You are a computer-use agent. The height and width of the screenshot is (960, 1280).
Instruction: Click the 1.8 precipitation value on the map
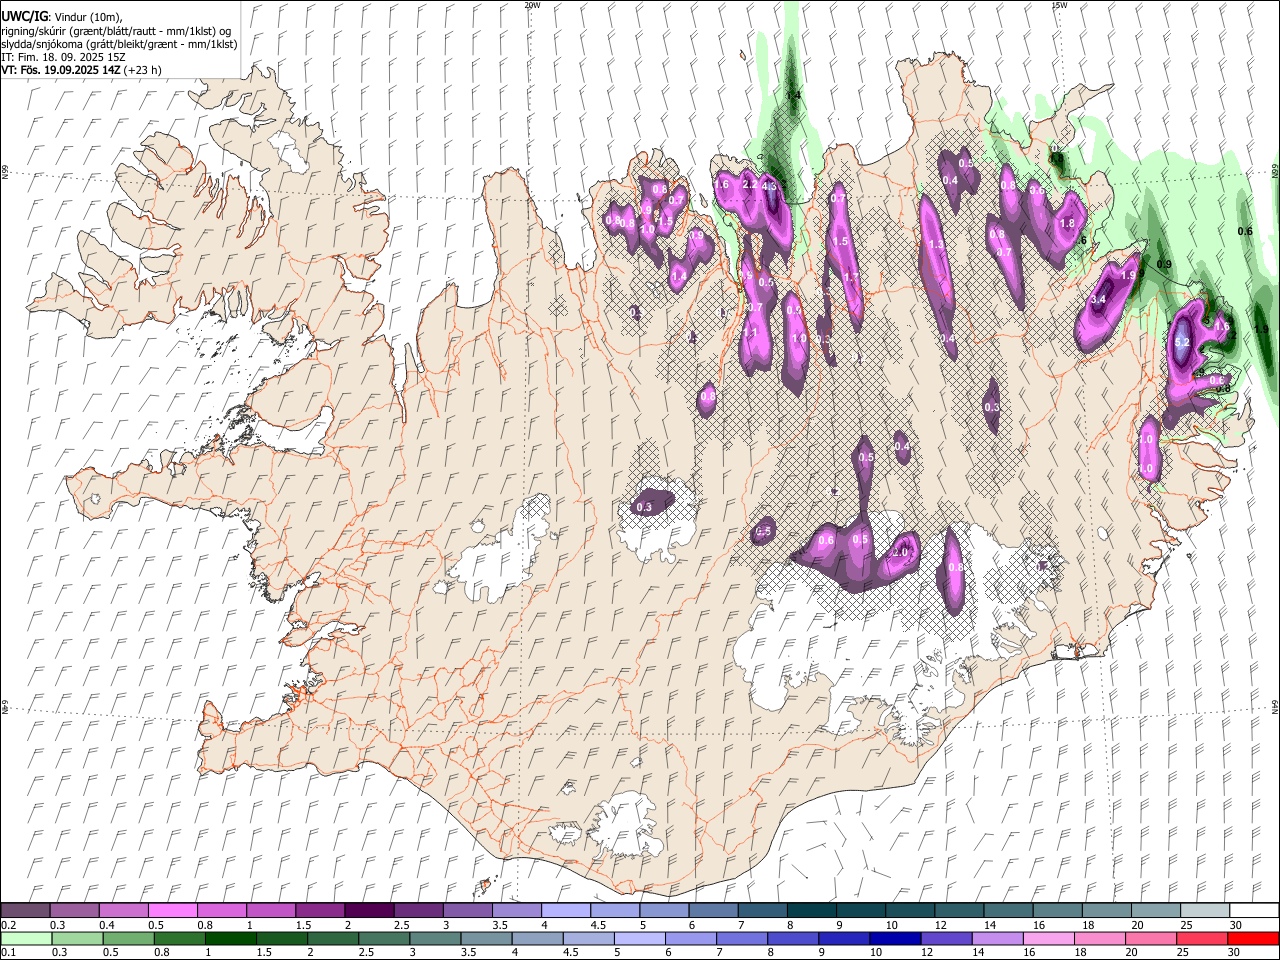point(1067,224)
